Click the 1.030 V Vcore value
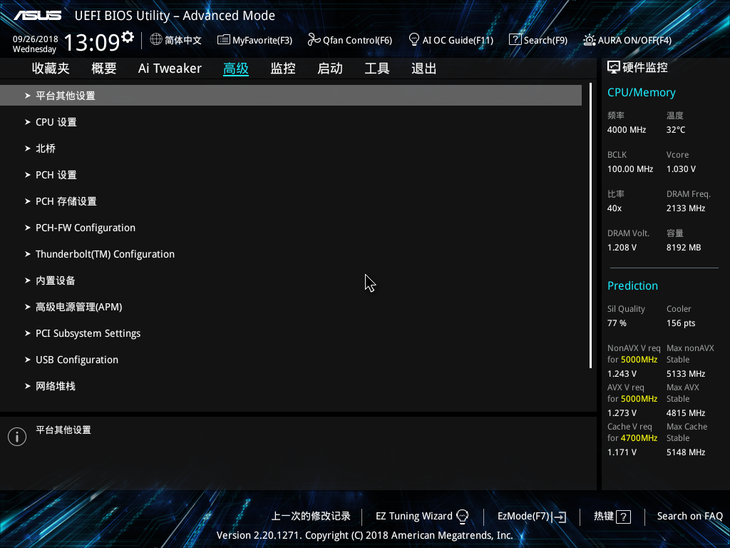Screen dimensions: 730x548 click(681, 169)
